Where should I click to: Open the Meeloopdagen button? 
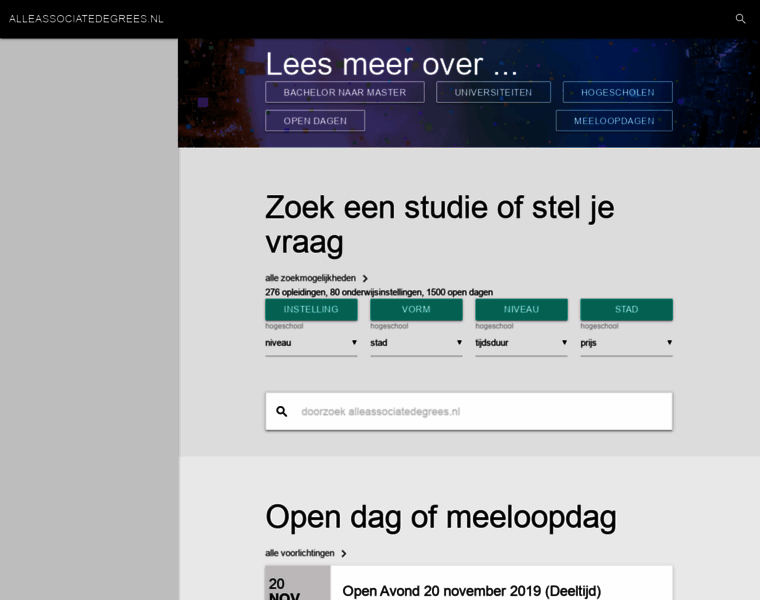pyautogui.click(x=614, y=121)
